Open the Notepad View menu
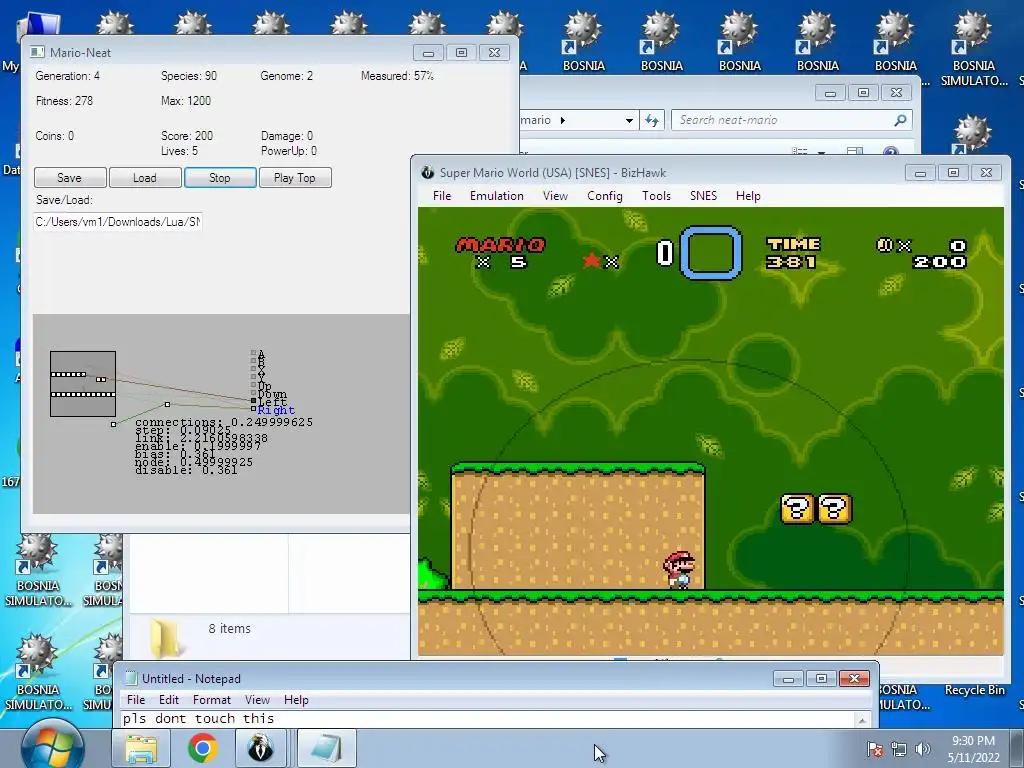The width and height of the screenshot is (1024, 768). pos(257,699)
